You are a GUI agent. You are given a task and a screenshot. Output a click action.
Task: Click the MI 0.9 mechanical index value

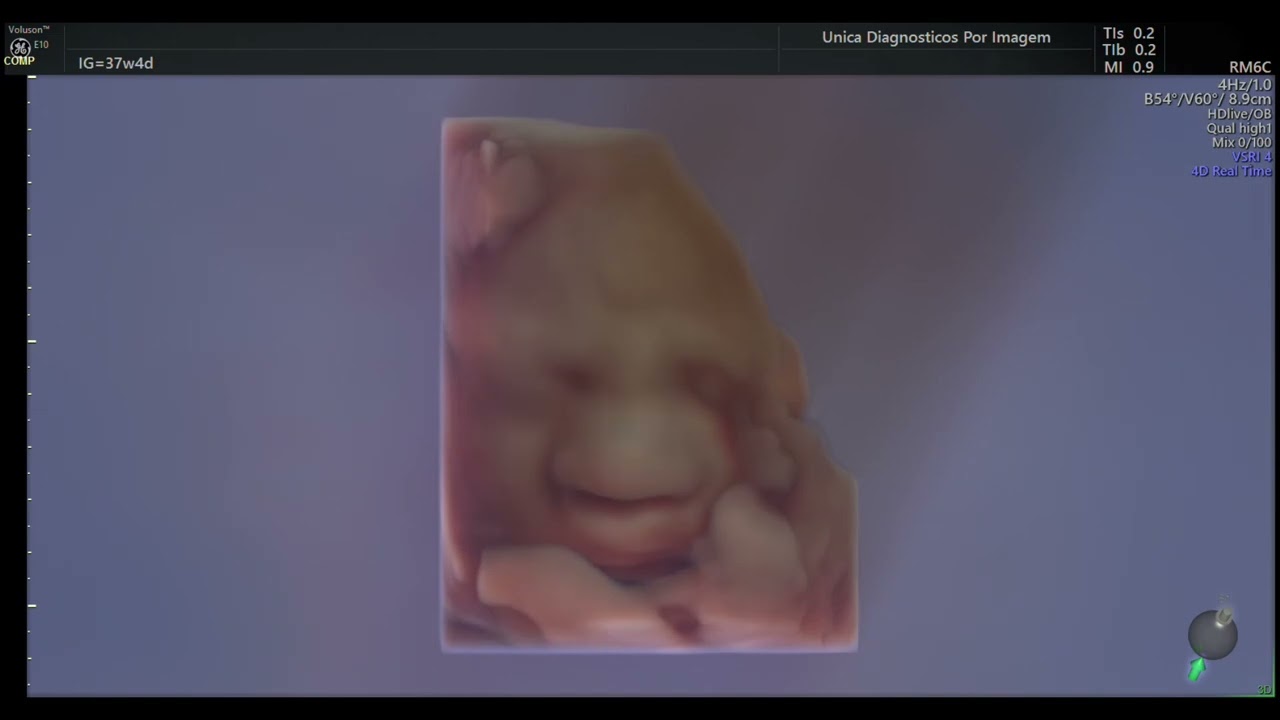pos(1129,67)
